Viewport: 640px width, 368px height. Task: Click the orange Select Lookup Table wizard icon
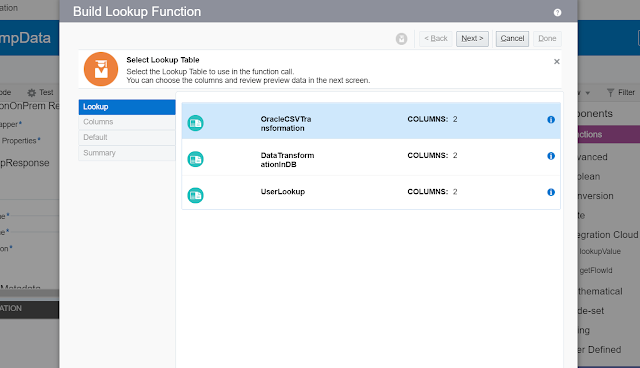pos(101,69)
